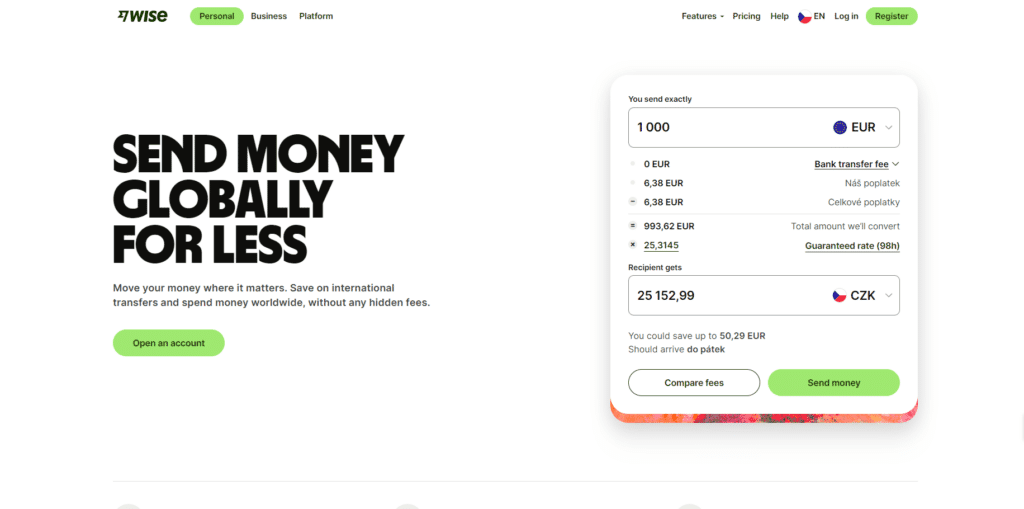Image resolution: width=1024 pixels, height=509 pixels.
Task: Click the Guaranteed rate (98h) link
Action: (x=852, y=246)
